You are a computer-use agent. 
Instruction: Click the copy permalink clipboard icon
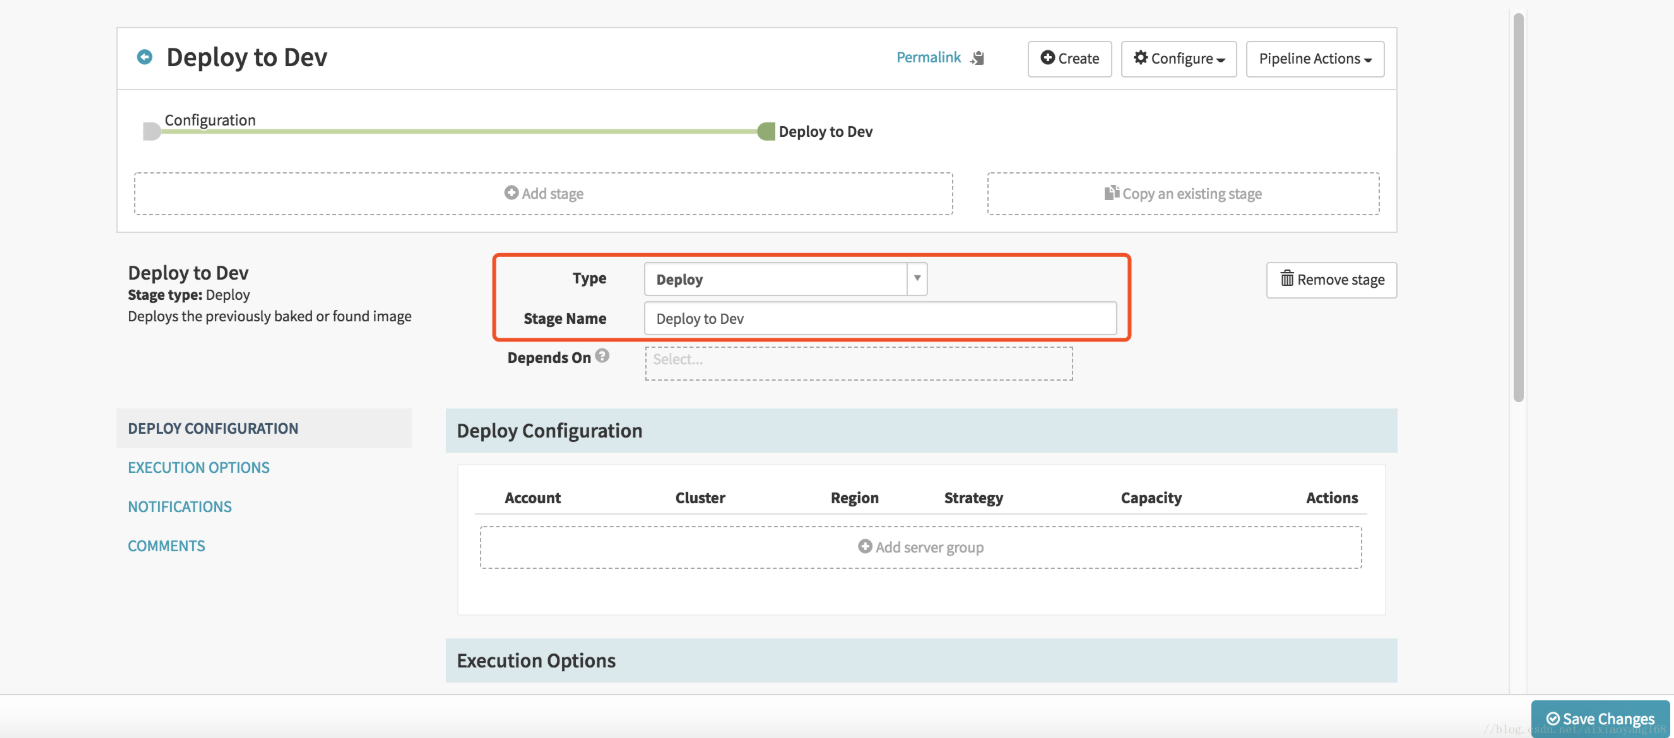coord(977,58)
